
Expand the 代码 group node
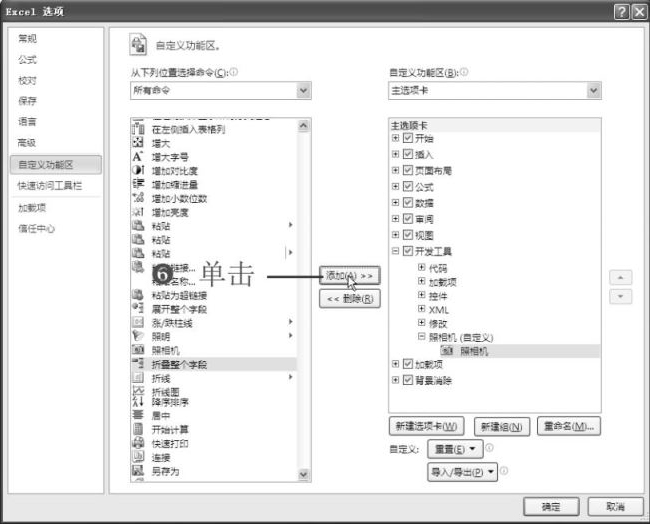[x=422, y=267]
